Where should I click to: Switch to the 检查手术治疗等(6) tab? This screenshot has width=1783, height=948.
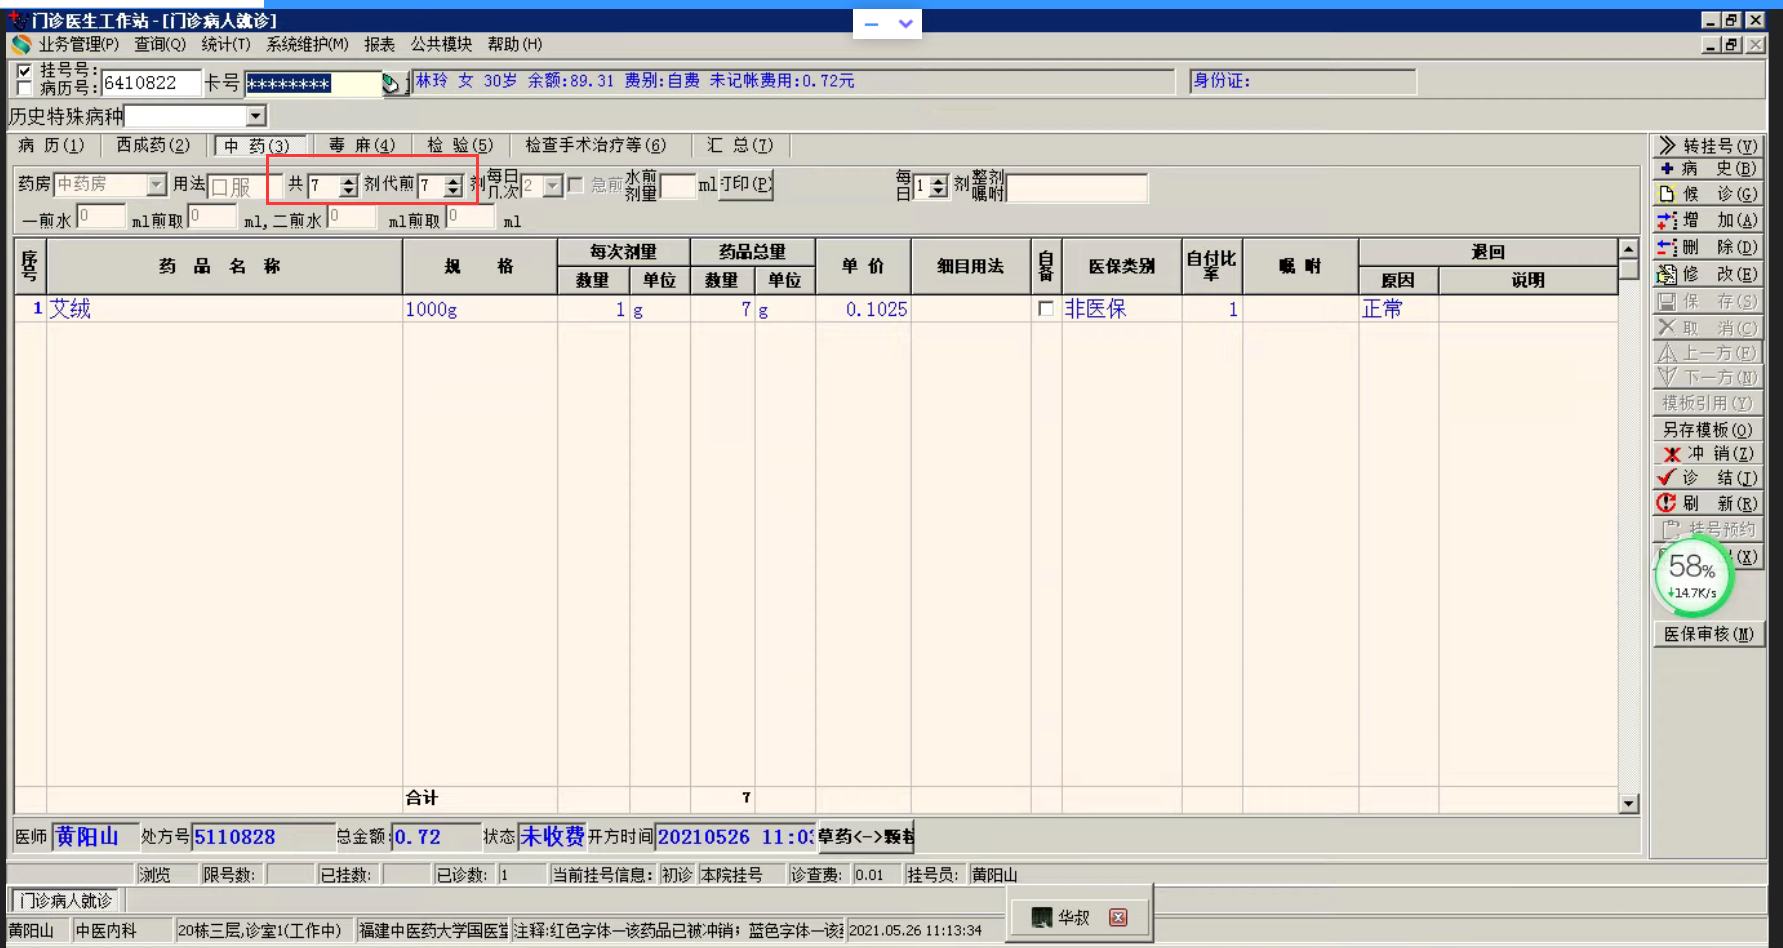click(x=596, y=145)
